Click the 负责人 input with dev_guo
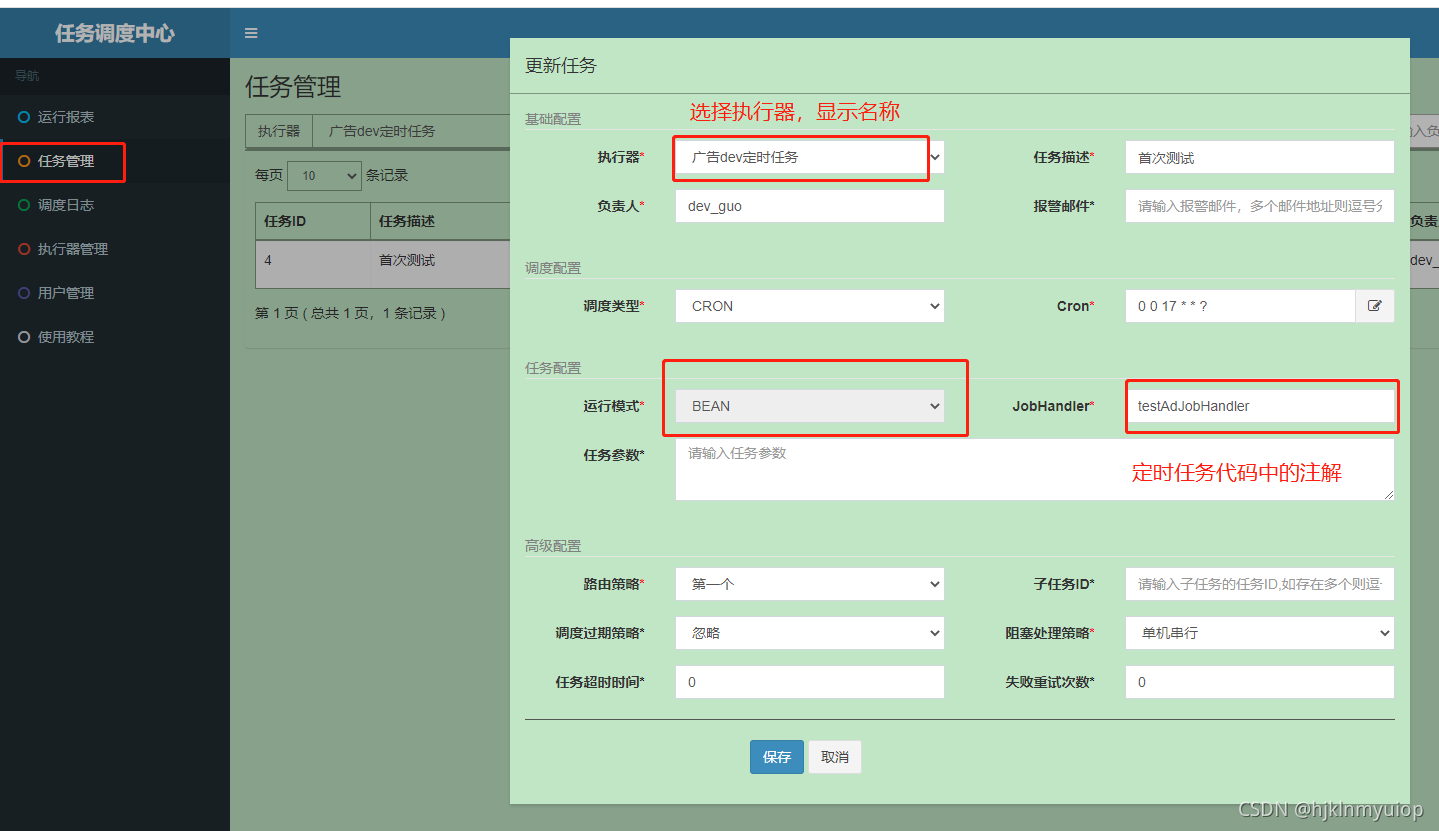The width and height of the screenshot is (1439, 831). [810, 206]
